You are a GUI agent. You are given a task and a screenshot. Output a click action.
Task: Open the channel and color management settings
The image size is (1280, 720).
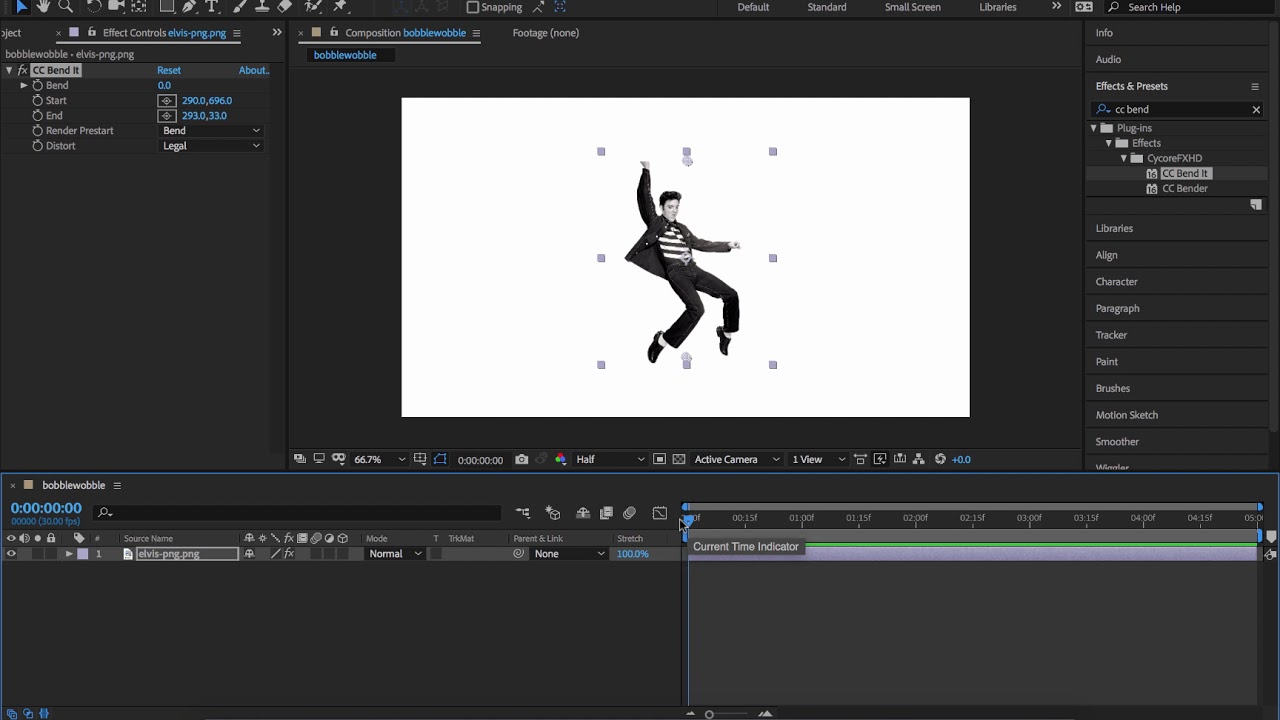[x=560, y=460]
